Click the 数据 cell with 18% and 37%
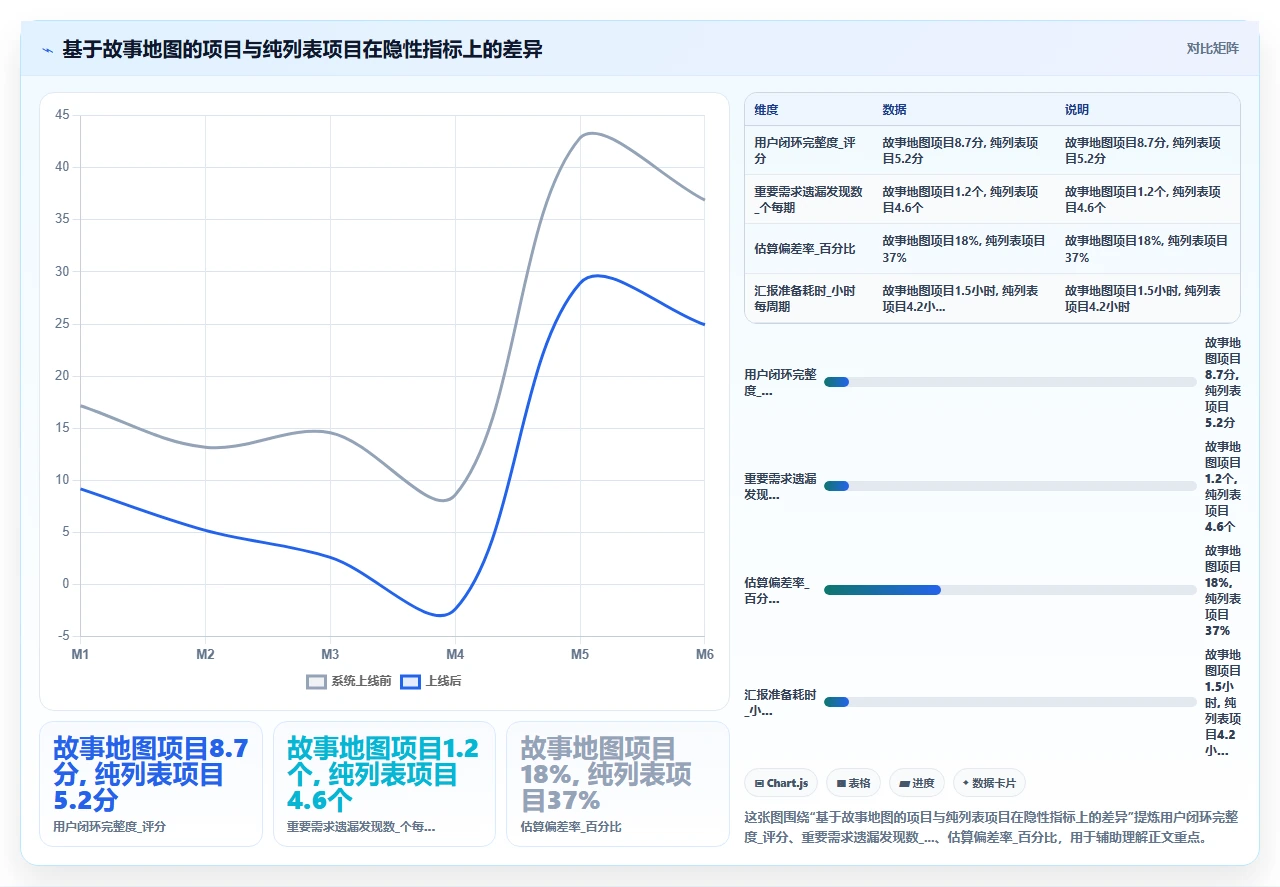Viewport: 1280px width, 887px height. click(964, 249)
